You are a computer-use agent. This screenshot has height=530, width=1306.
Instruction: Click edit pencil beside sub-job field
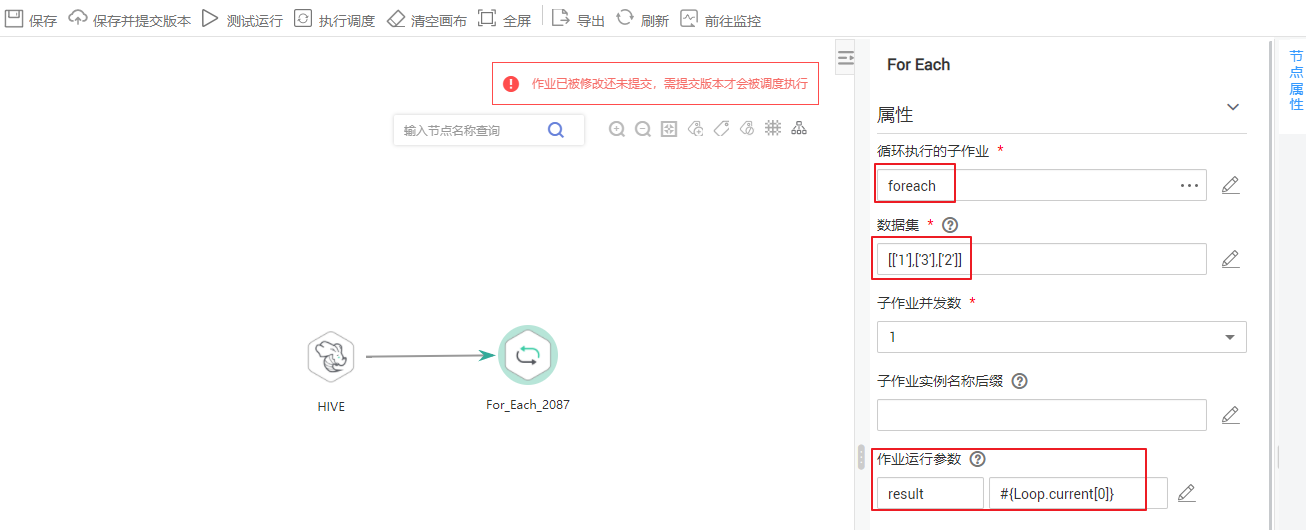pyautogui.click(x=1231, y=185)
